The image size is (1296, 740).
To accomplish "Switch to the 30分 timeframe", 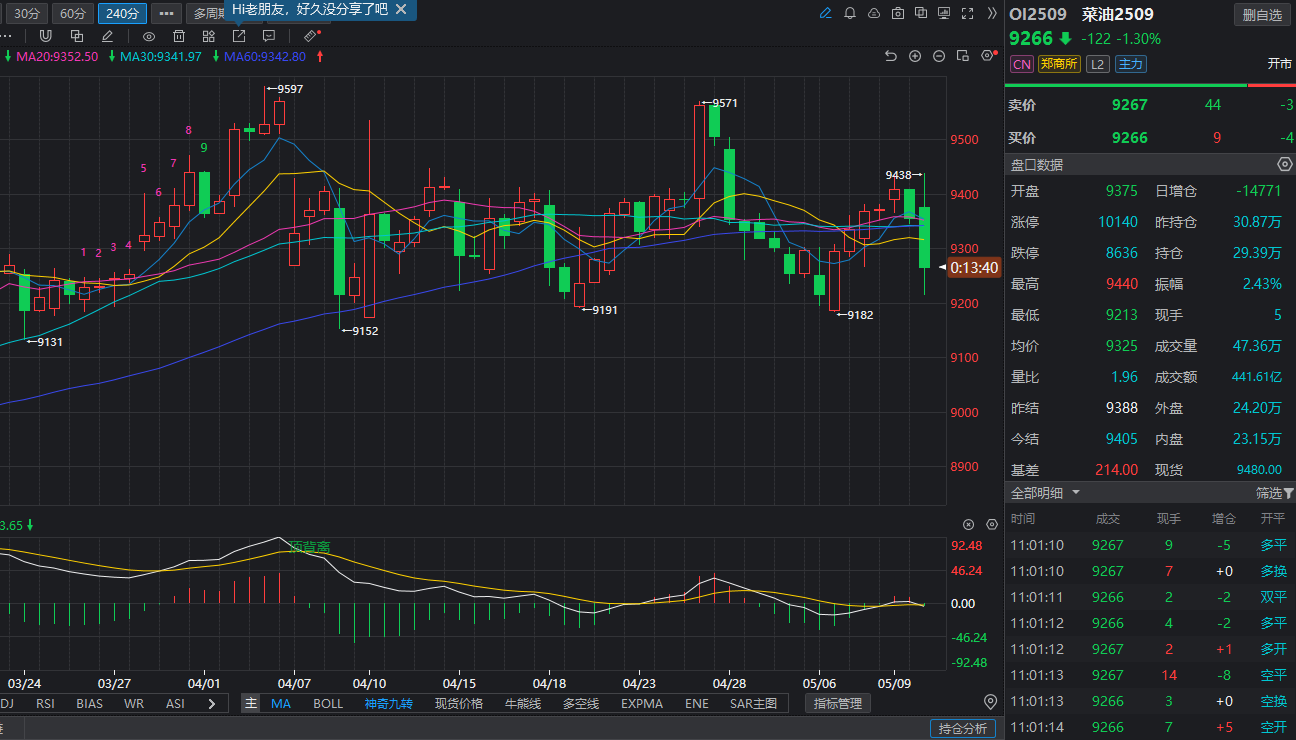I will coord(27,13).
